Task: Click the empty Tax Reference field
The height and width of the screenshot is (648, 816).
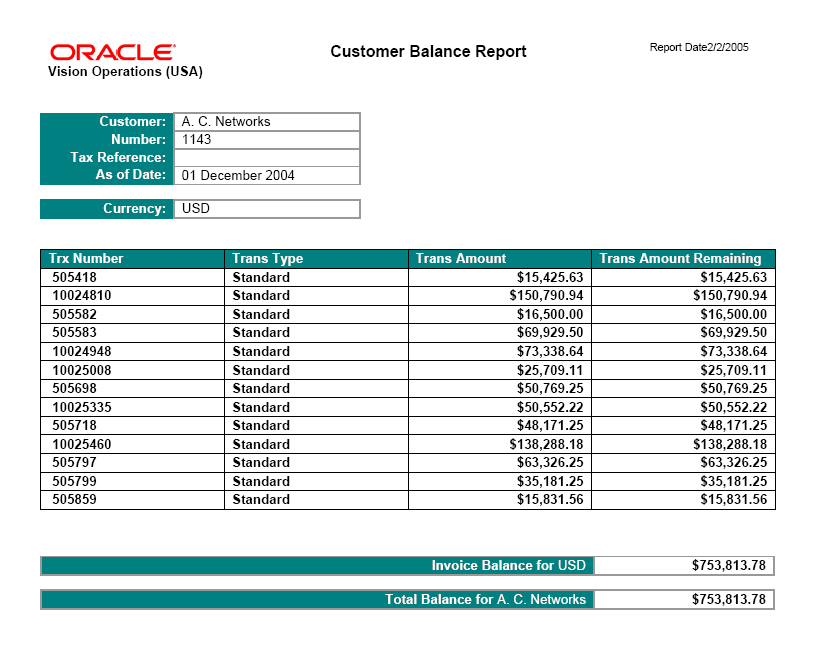Action: click(267, 158)
